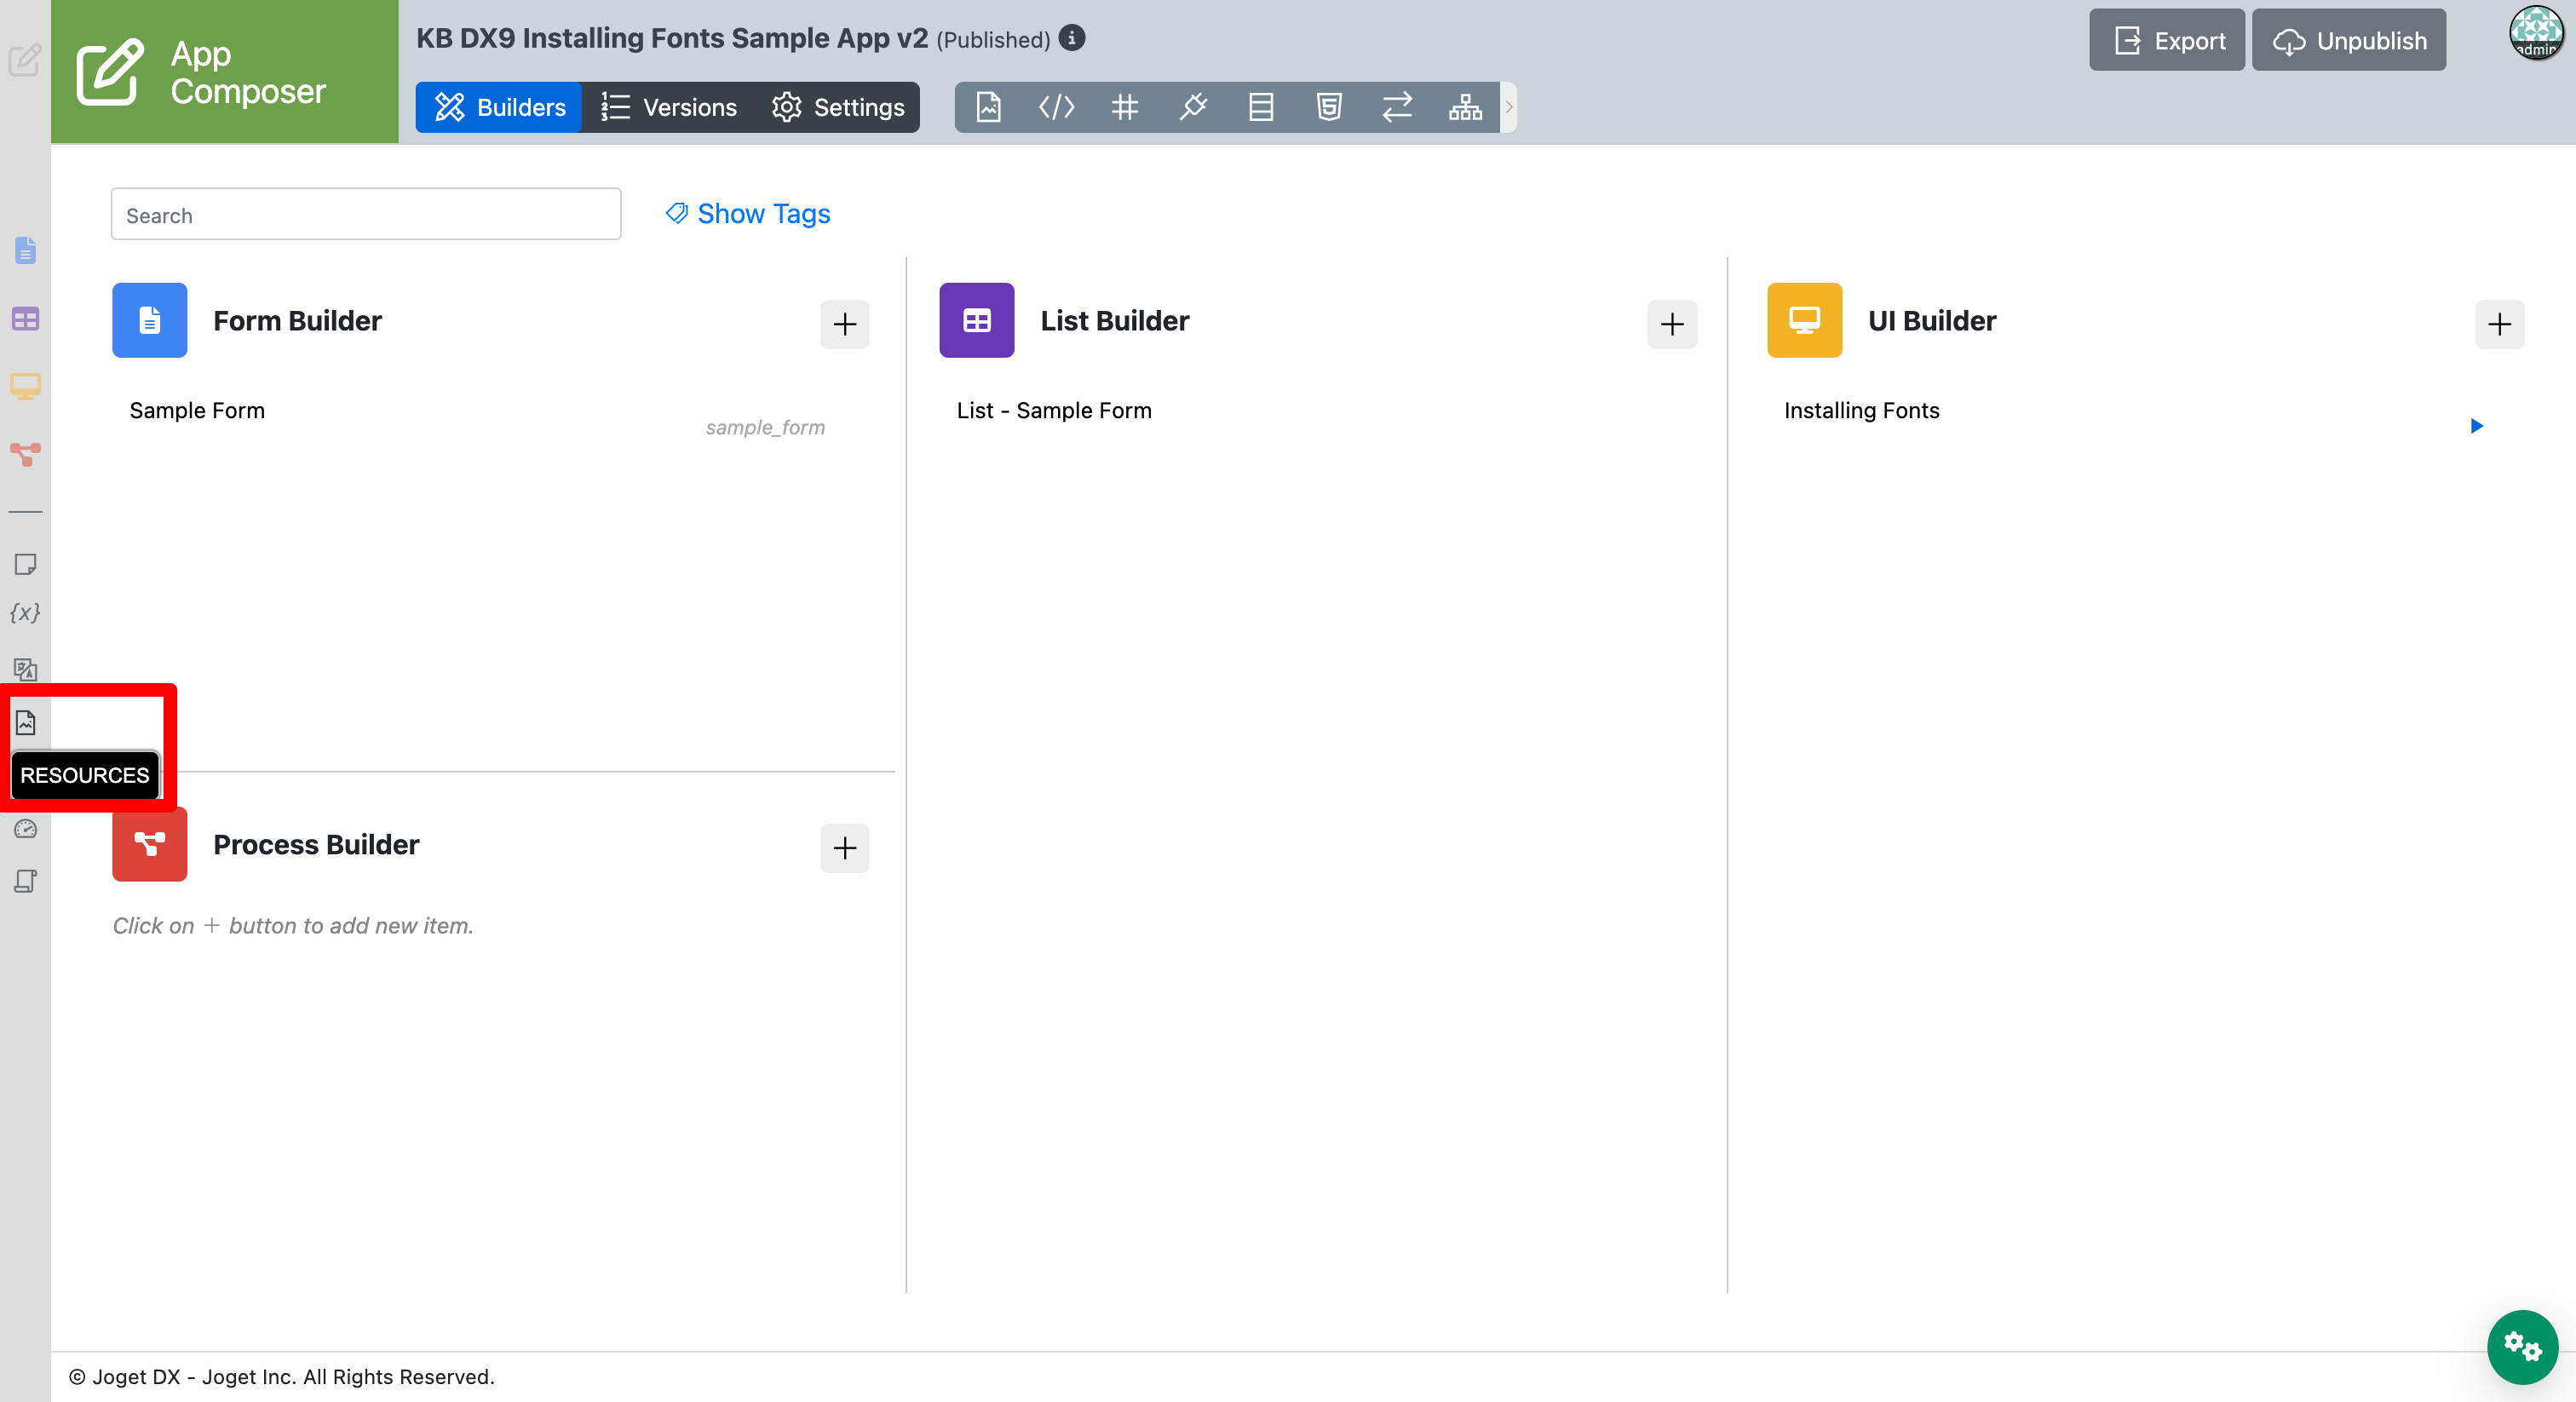This screenshot has width=2576, height=1402.
Task: Open the plug icon in top toolbar
Action: coord(1193,107)
